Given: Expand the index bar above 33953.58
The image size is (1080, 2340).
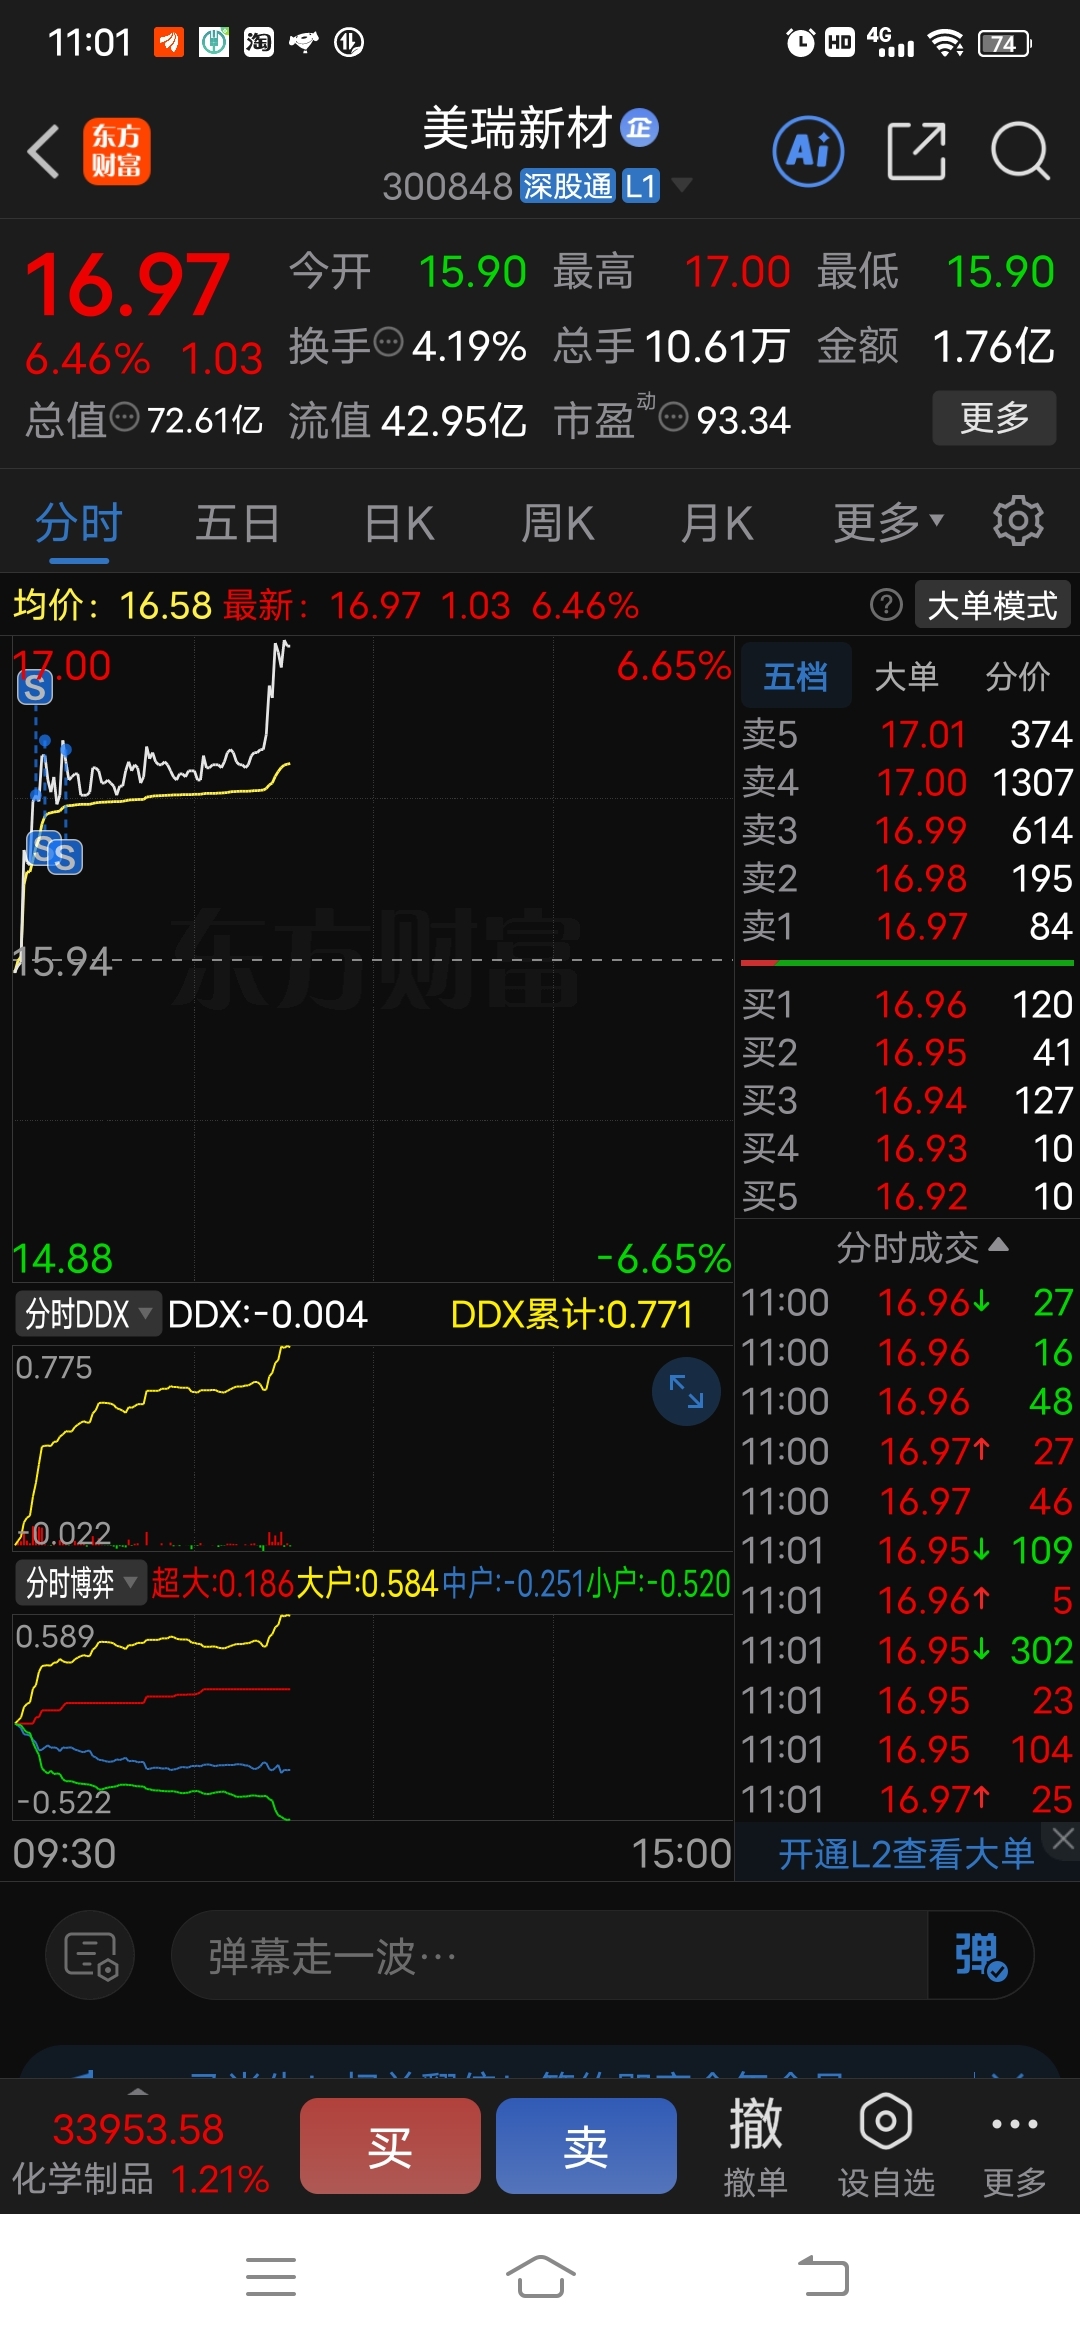Looking at the screenshot, I should pos(139,2092).
